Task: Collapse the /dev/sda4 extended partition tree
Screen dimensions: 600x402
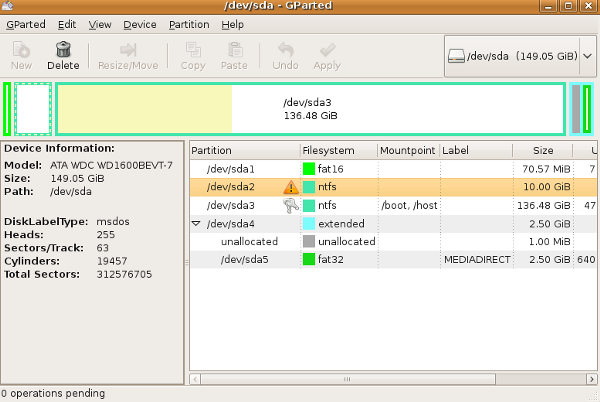Action: (x=196, y=223)
